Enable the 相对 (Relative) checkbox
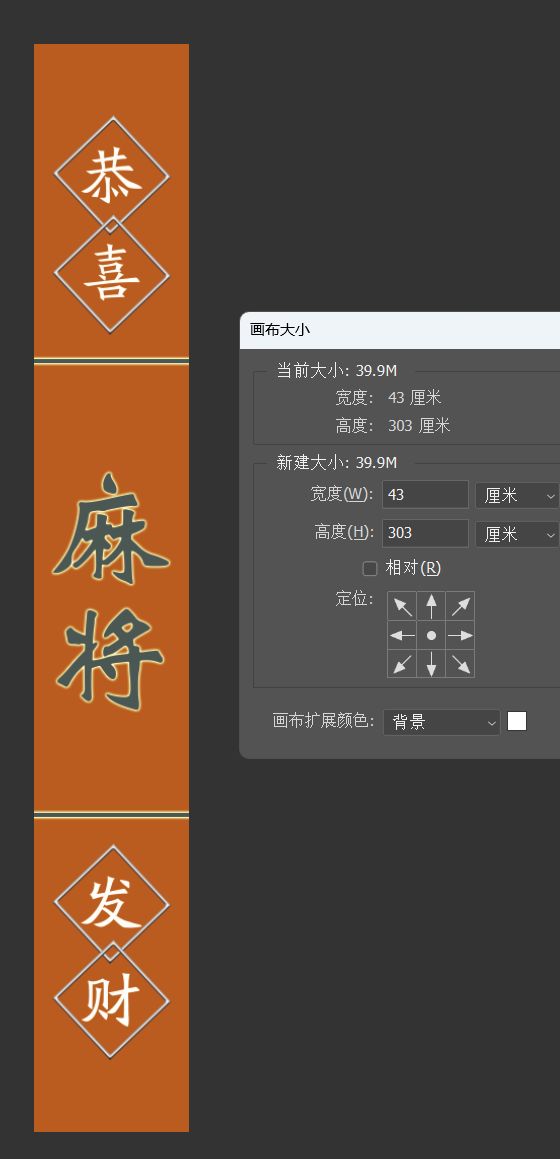560x1159 pixels. [370, 568]
